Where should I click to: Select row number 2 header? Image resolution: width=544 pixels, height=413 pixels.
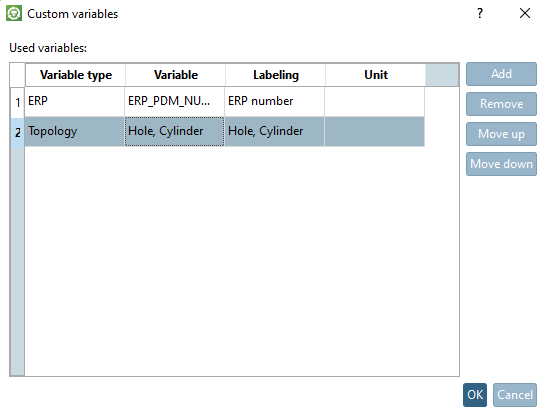[17, 132]
